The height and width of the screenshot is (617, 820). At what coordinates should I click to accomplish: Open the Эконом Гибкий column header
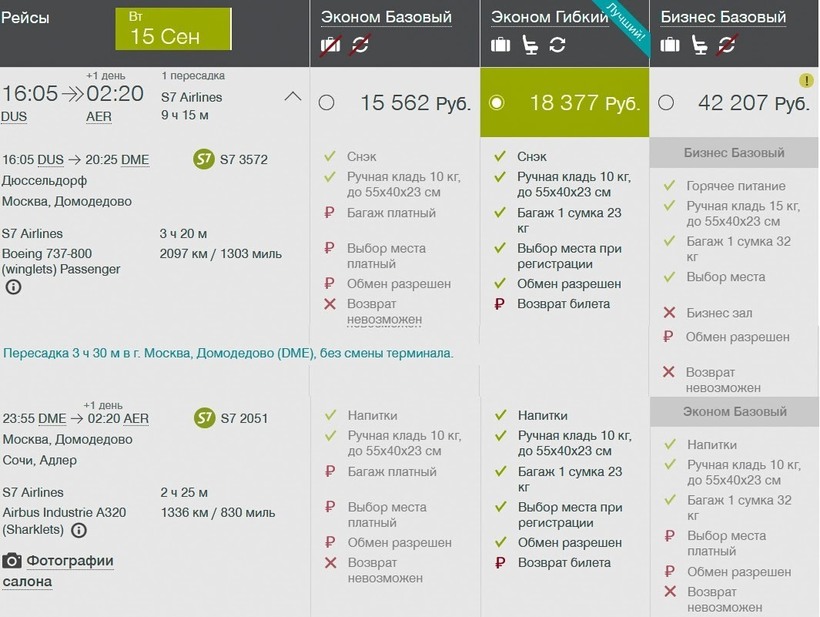click(x=550, y=17)
